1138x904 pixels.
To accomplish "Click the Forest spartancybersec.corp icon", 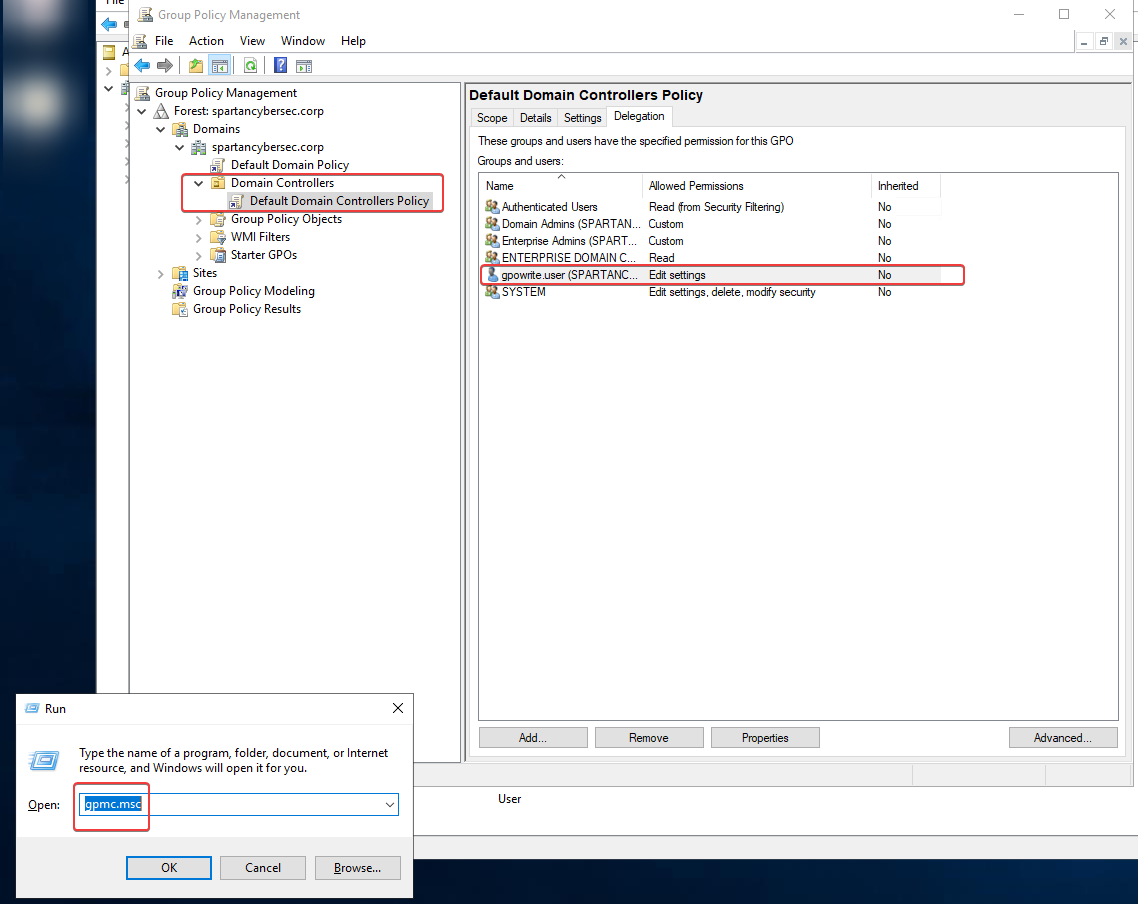I will click(161, 111).
